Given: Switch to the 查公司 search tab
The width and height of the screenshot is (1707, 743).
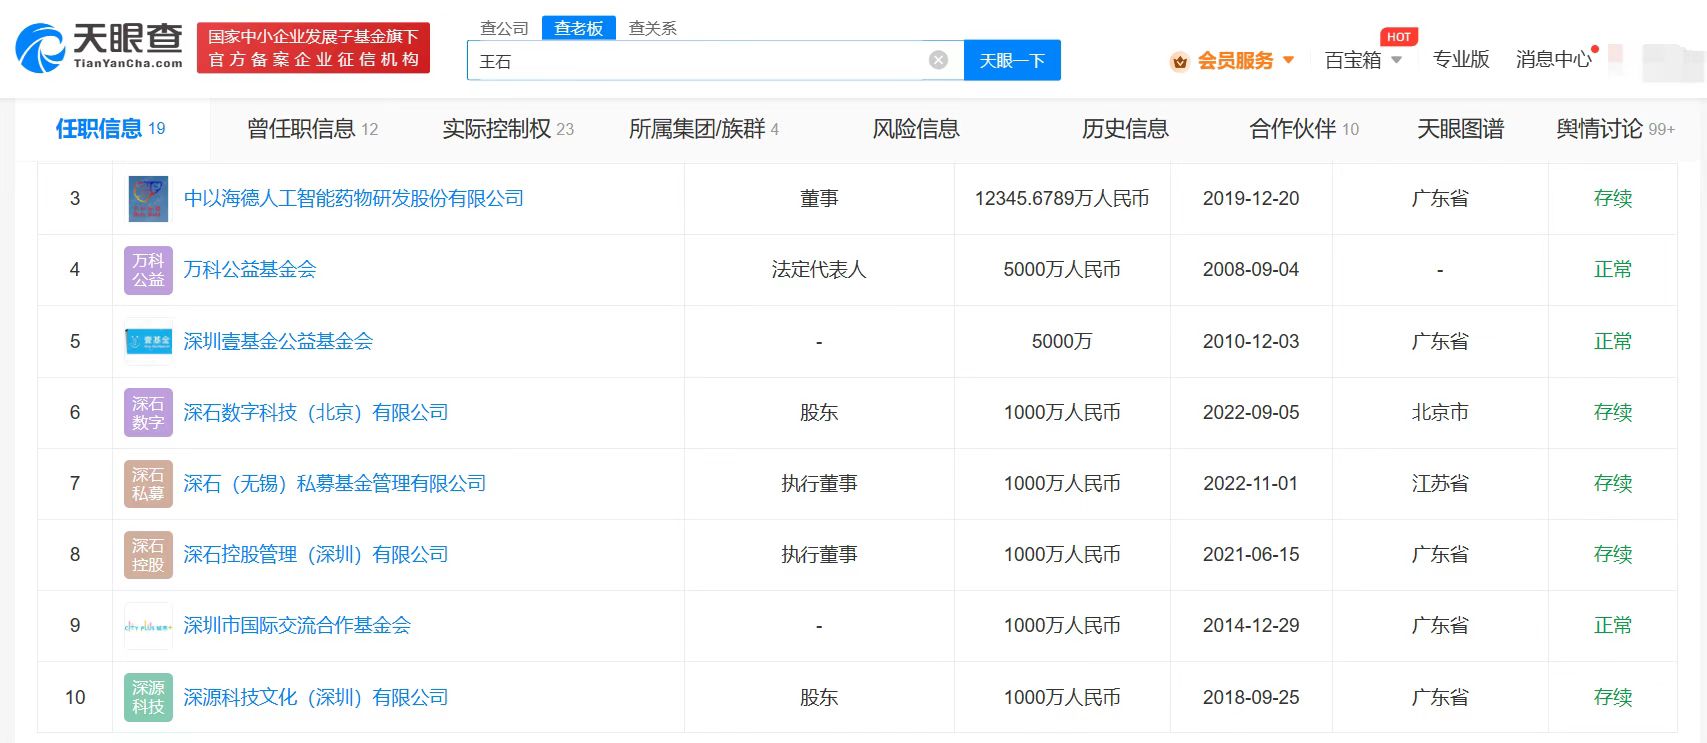Looking at the screenshot, I should pos(504,28).
